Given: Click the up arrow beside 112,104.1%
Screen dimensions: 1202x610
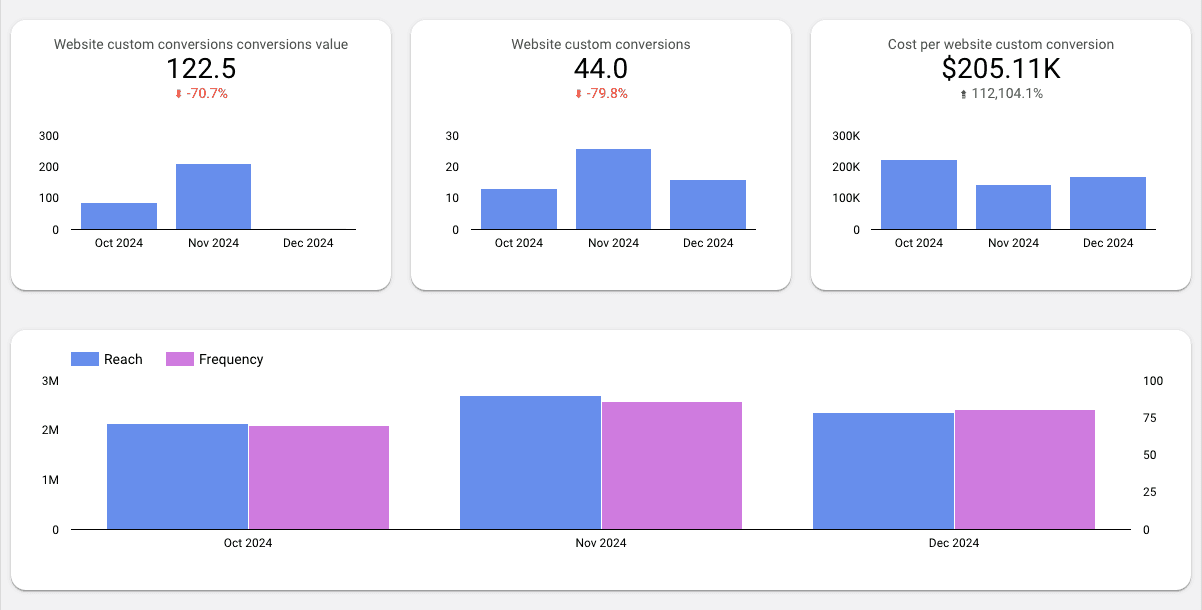Looking at the screenshot, I should 963,94.
